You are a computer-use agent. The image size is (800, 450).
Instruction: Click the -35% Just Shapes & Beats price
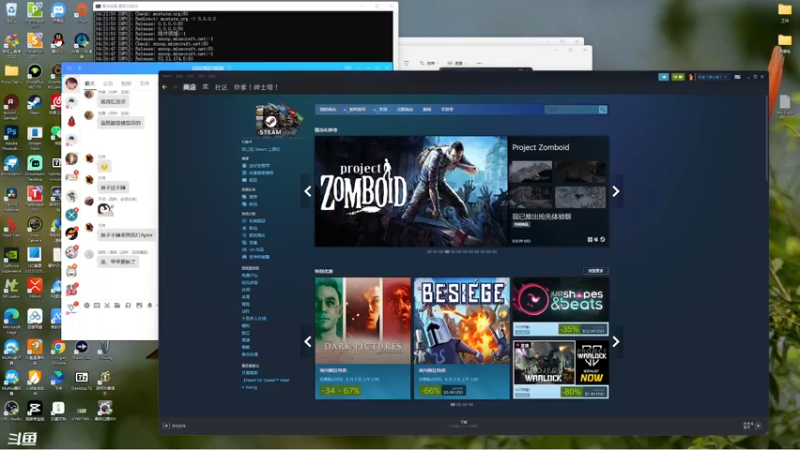(581, 329)
